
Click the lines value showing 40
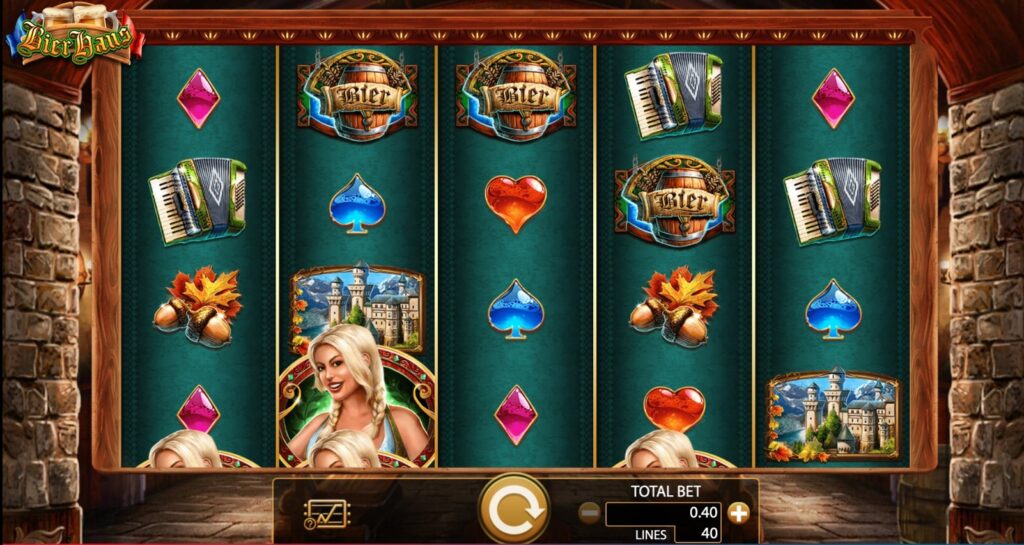point(697,534)
